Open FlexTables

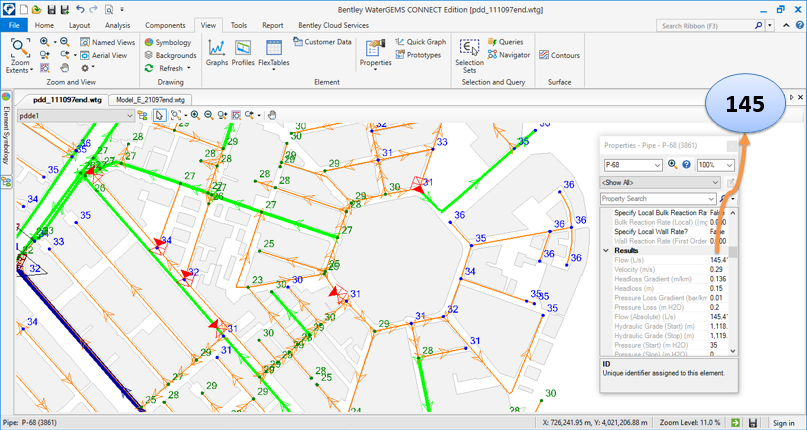click(x=273, y=55)
